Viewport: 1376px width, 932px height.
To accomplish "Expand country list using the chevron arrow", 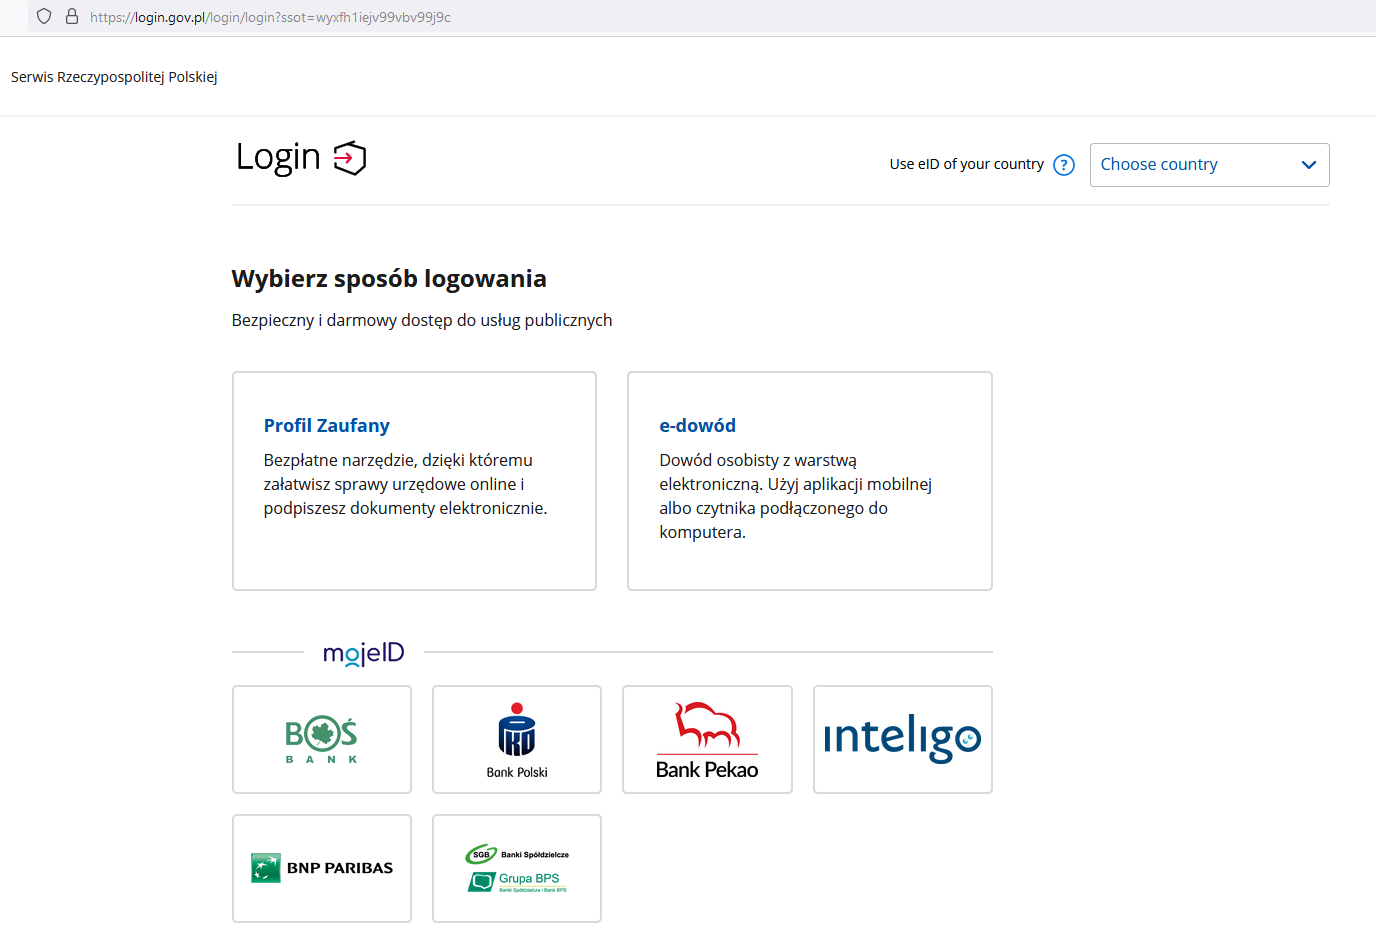I will tap(1308, 165).
